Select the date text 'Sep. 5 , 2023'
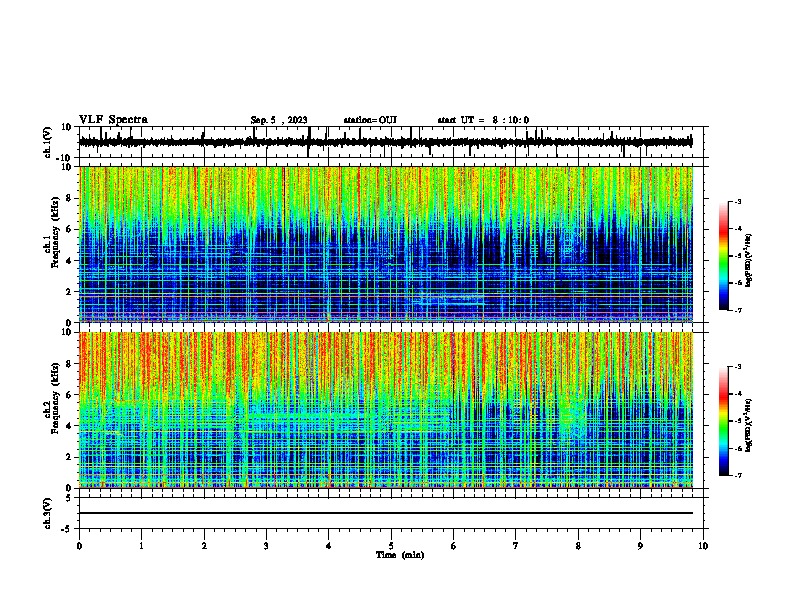 tap(279, 120)
